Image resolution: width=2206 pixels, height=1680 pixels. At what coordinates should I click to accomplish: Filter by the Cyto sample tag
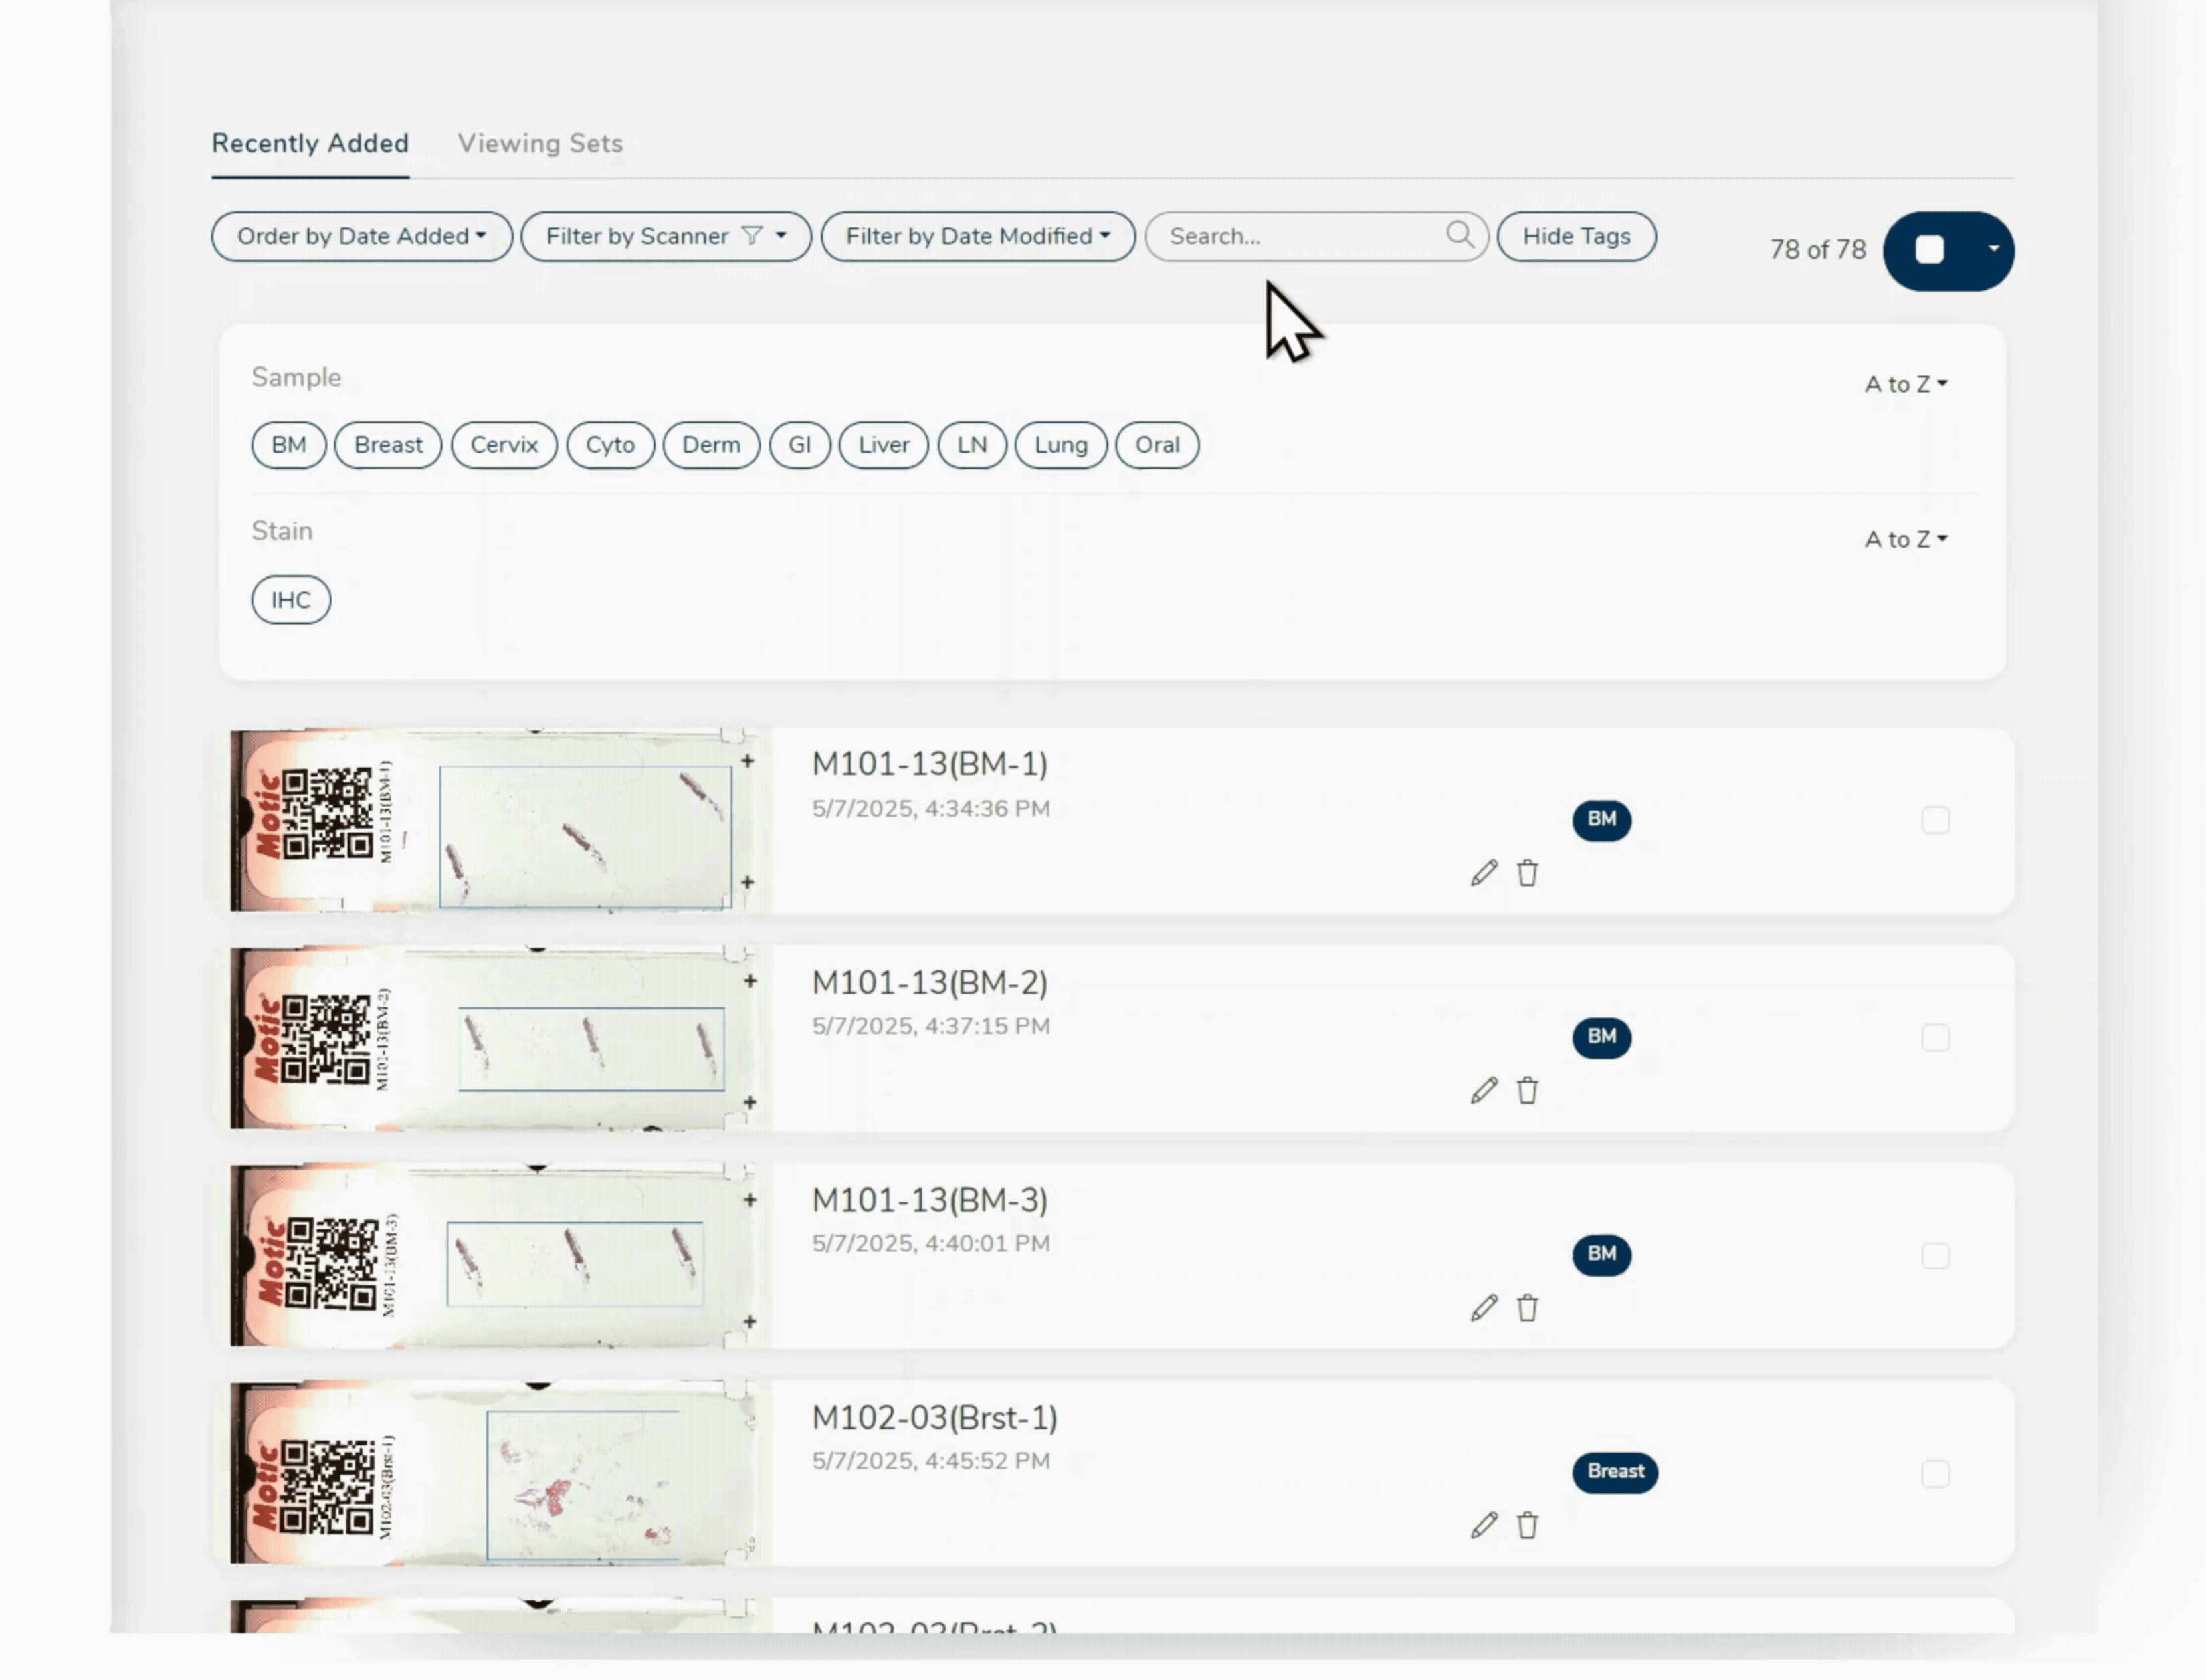pyautogui.click(x=610, y=445)
